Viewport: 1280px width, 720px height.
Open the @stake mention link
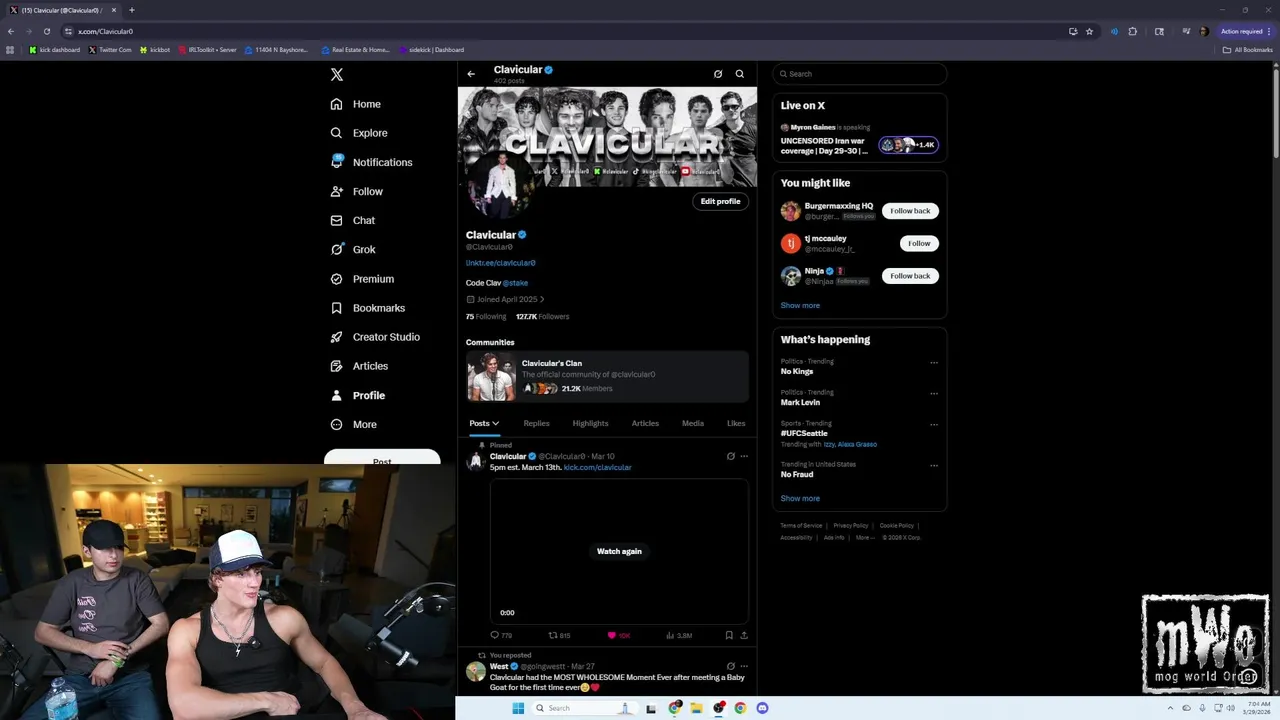[515, 283]
